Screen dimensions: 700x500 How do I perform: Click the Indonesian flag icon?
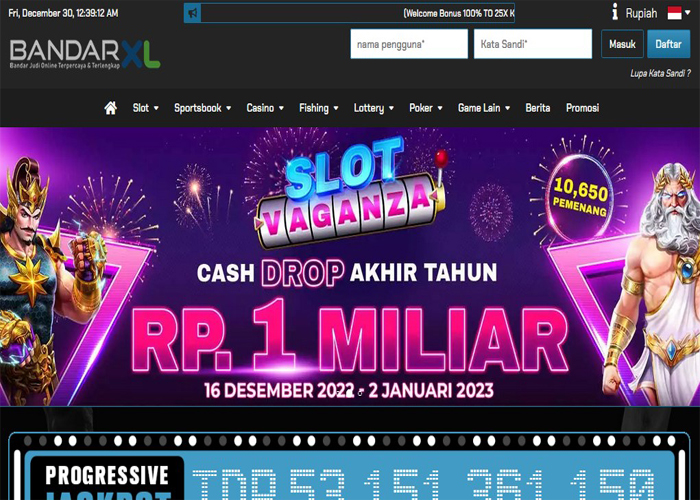[x=674, y=13]
